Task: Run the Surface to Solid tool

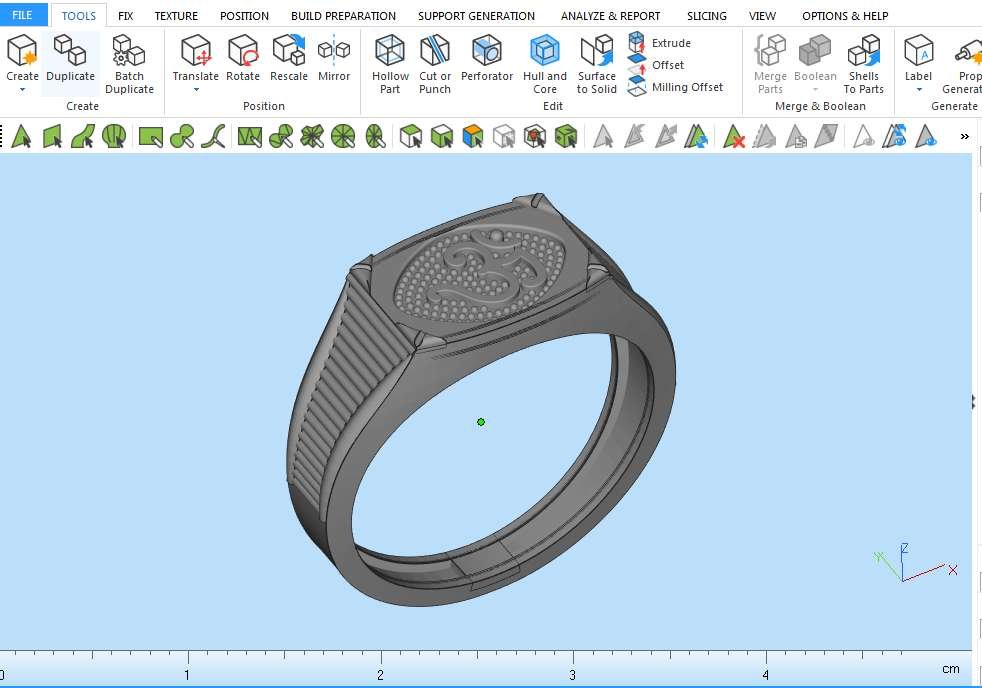Action: pos(597,64)
